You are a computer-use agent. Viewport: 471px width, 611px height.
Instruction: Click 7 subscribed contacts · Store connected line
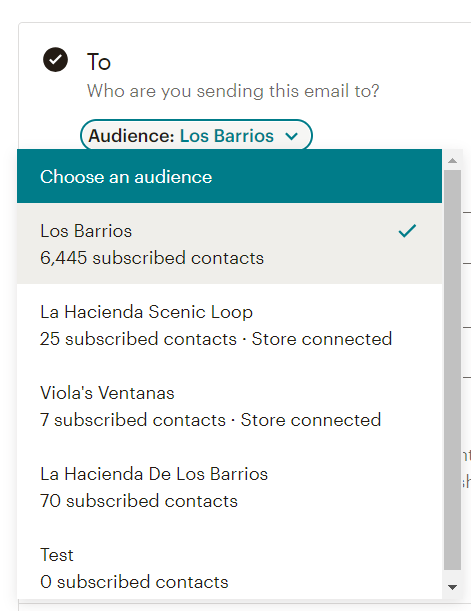[x=210, y=420]
